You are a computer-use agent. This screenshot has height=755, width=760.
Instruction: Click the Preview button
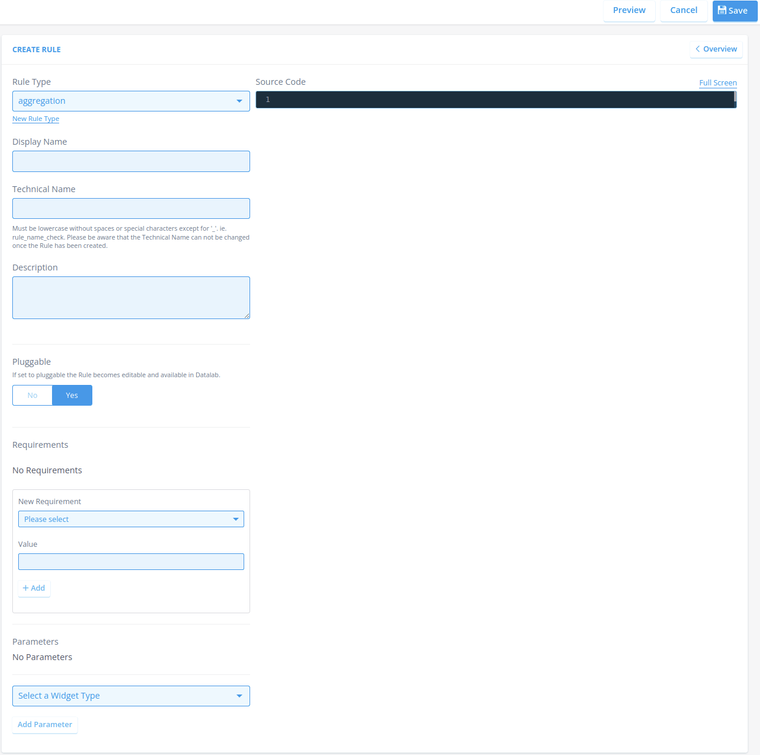tap(629, 10)
